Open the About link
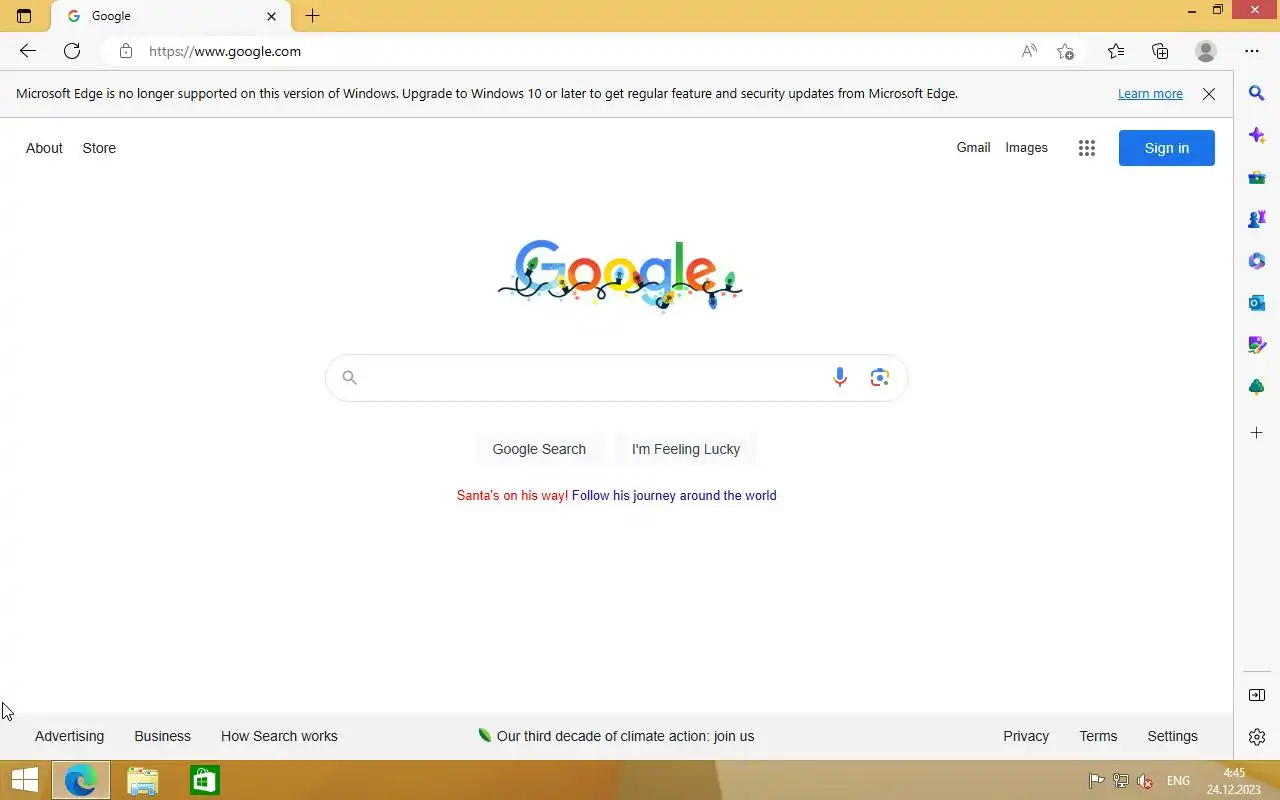The image size is (1280, 800). coord(44,148)
